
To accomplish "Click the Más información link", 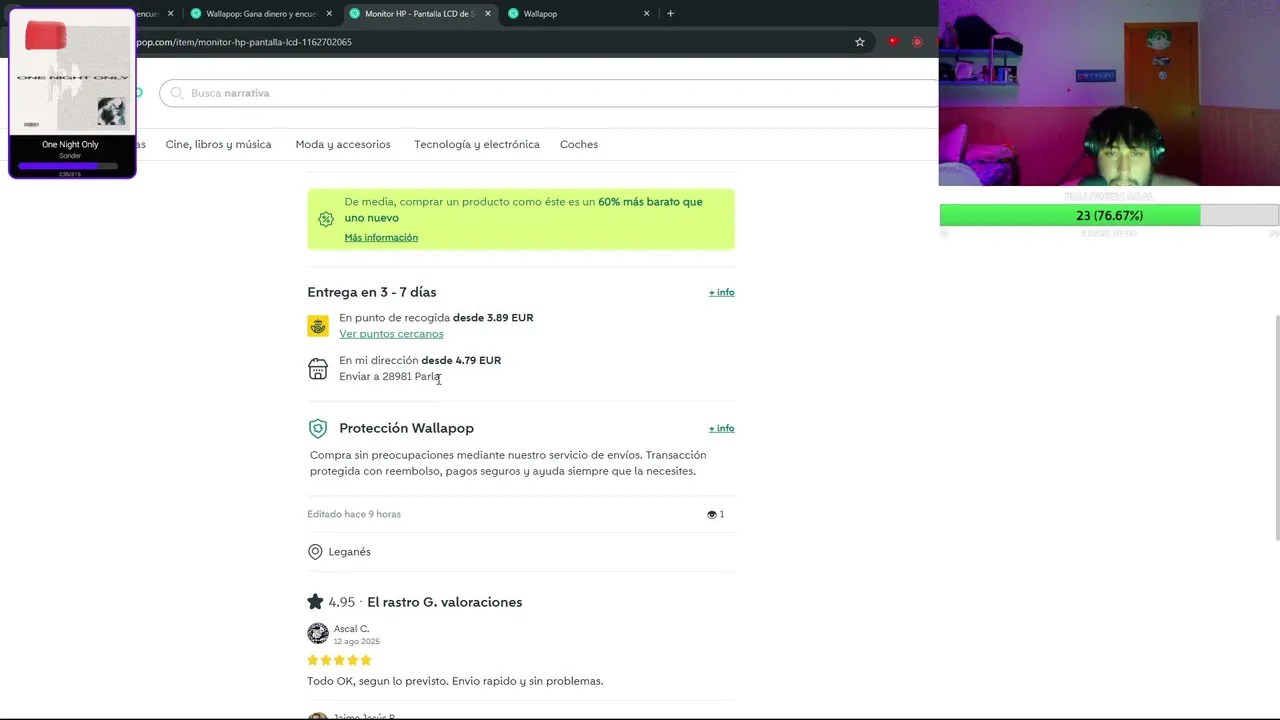I will (x=381, y=237).
